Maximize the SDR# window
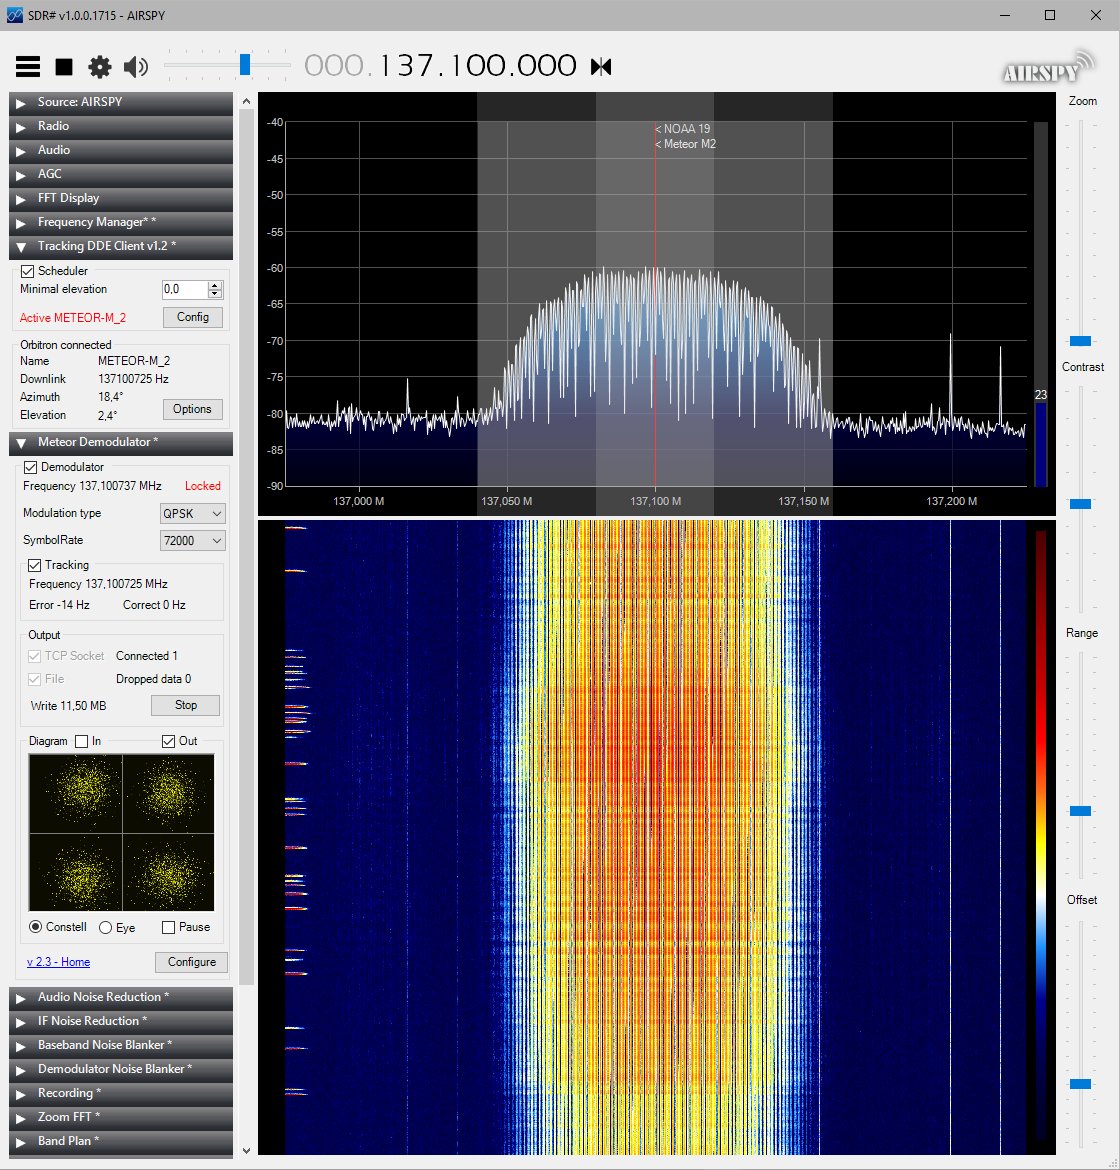The image size is (1120, 1170). (x=1050, y=15)
